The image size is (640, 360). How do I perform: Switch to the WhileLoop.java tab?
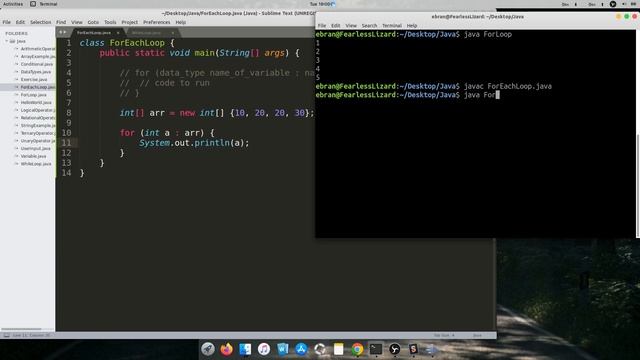[x=147, y=33]
